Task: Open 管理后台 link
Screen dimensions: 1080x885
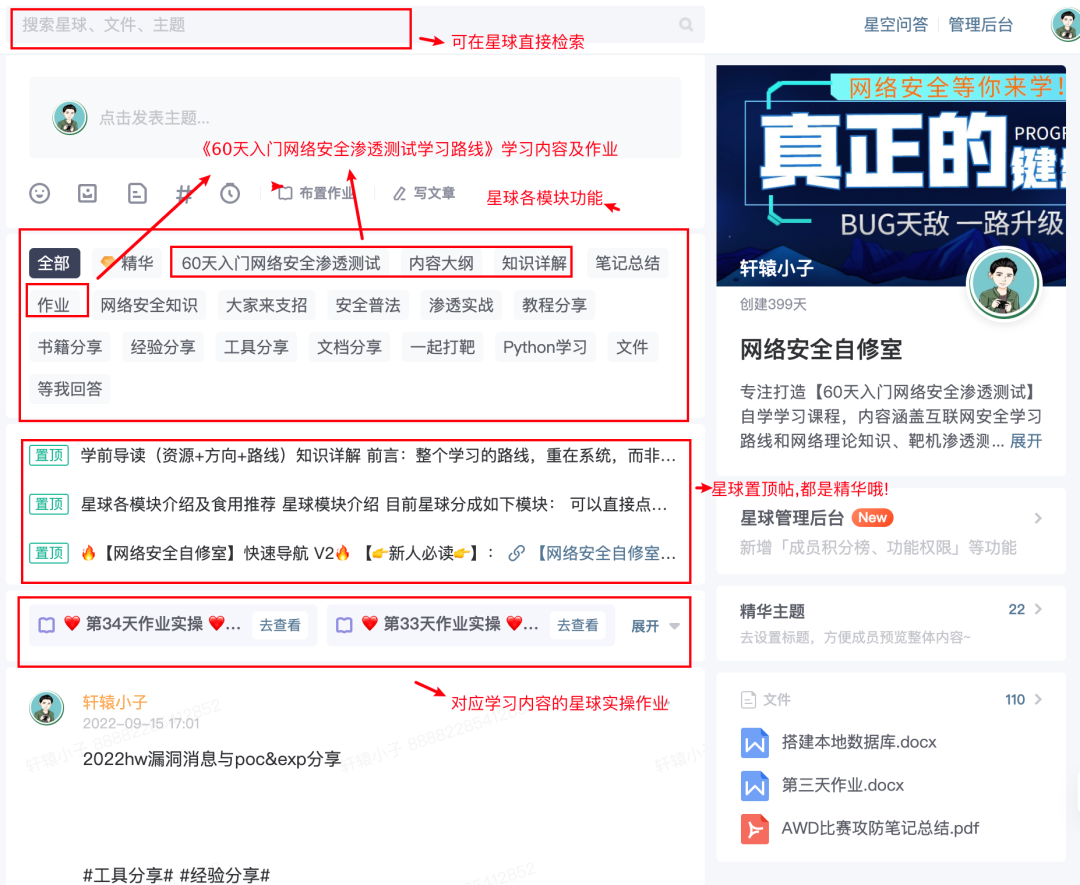Action: (980, 25)
